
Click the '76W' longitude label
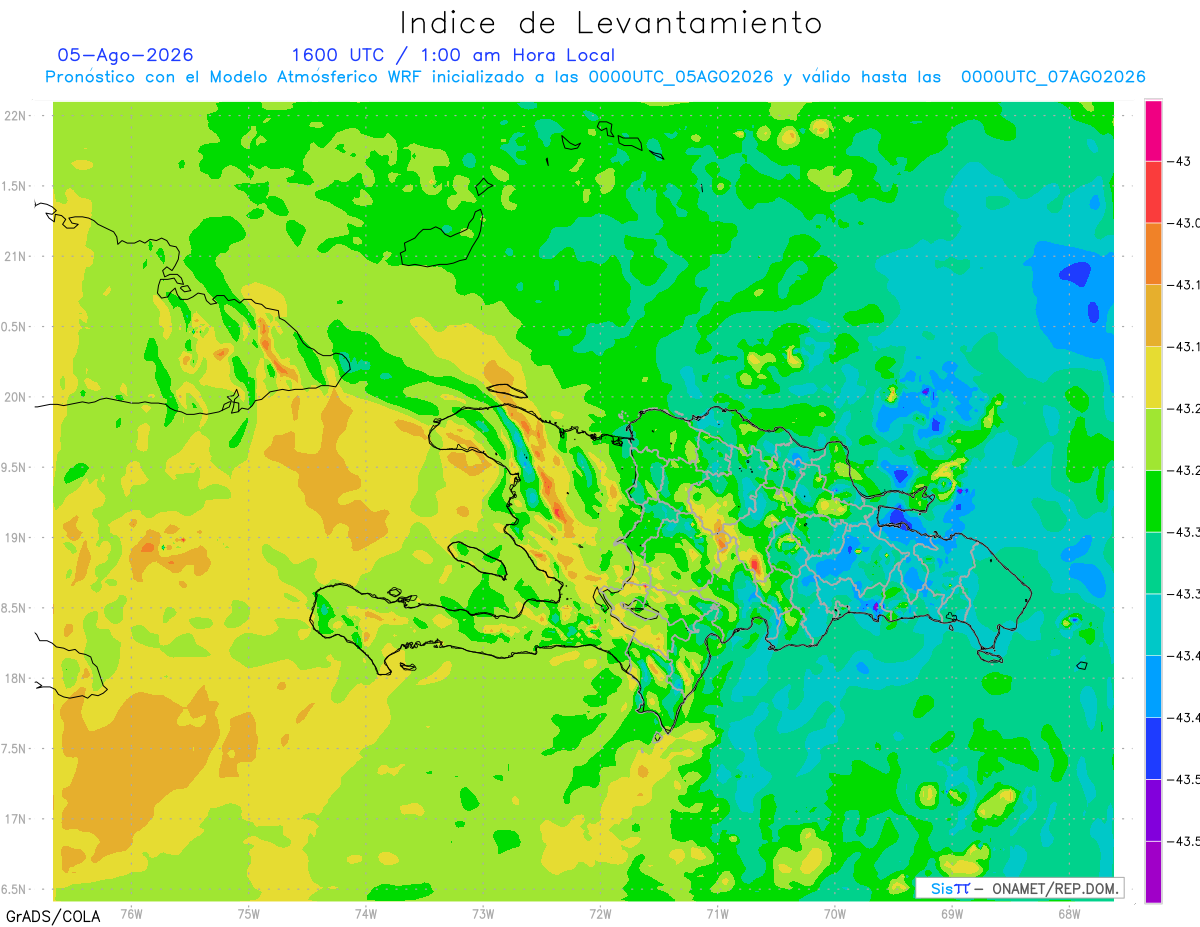click(x=131, y=913)
